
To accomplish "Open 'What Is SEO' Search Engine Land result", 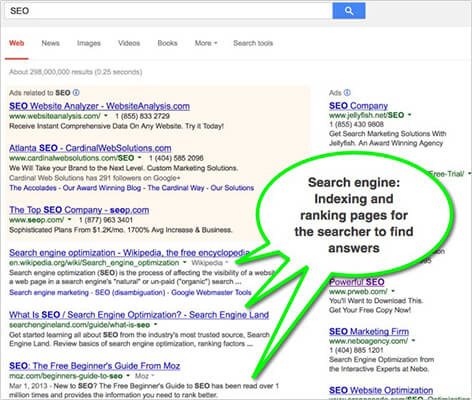I will tap(139, 315).
